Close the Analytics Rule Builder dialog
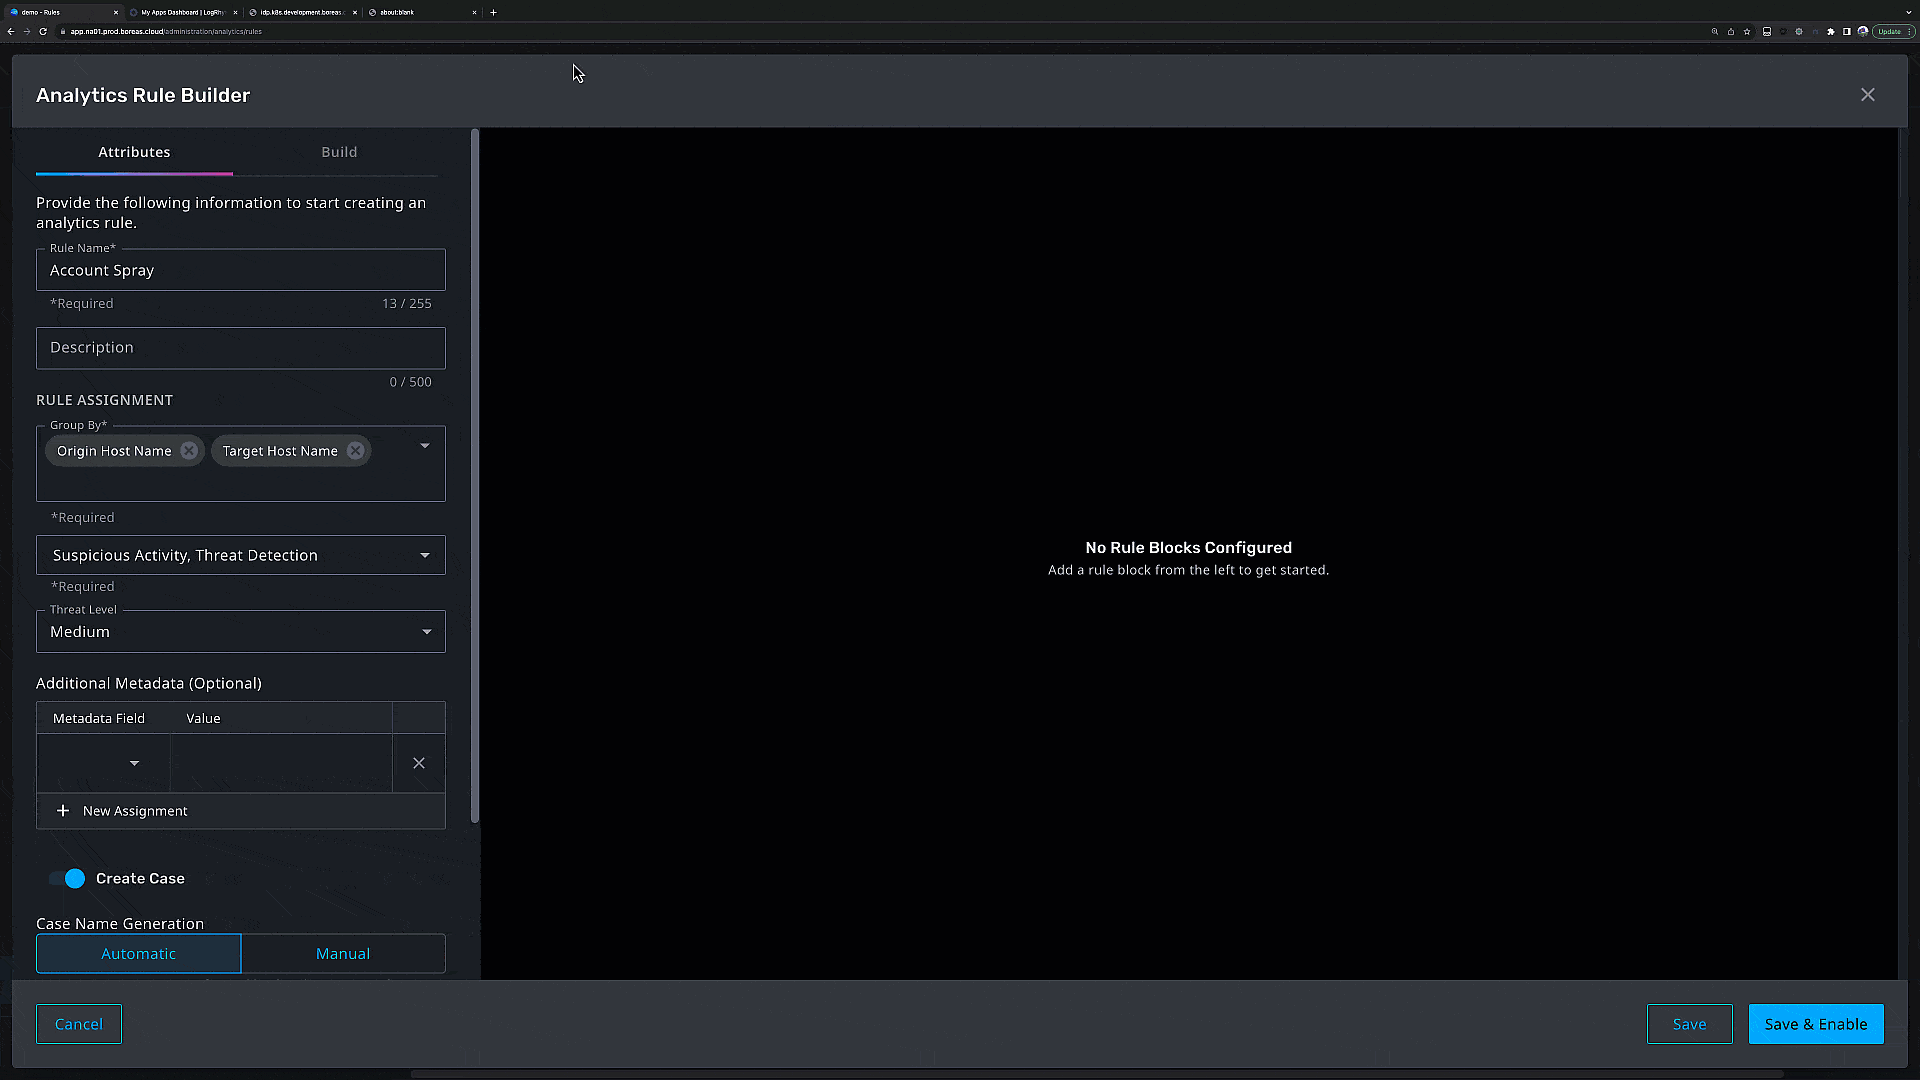 point(1867,95)
